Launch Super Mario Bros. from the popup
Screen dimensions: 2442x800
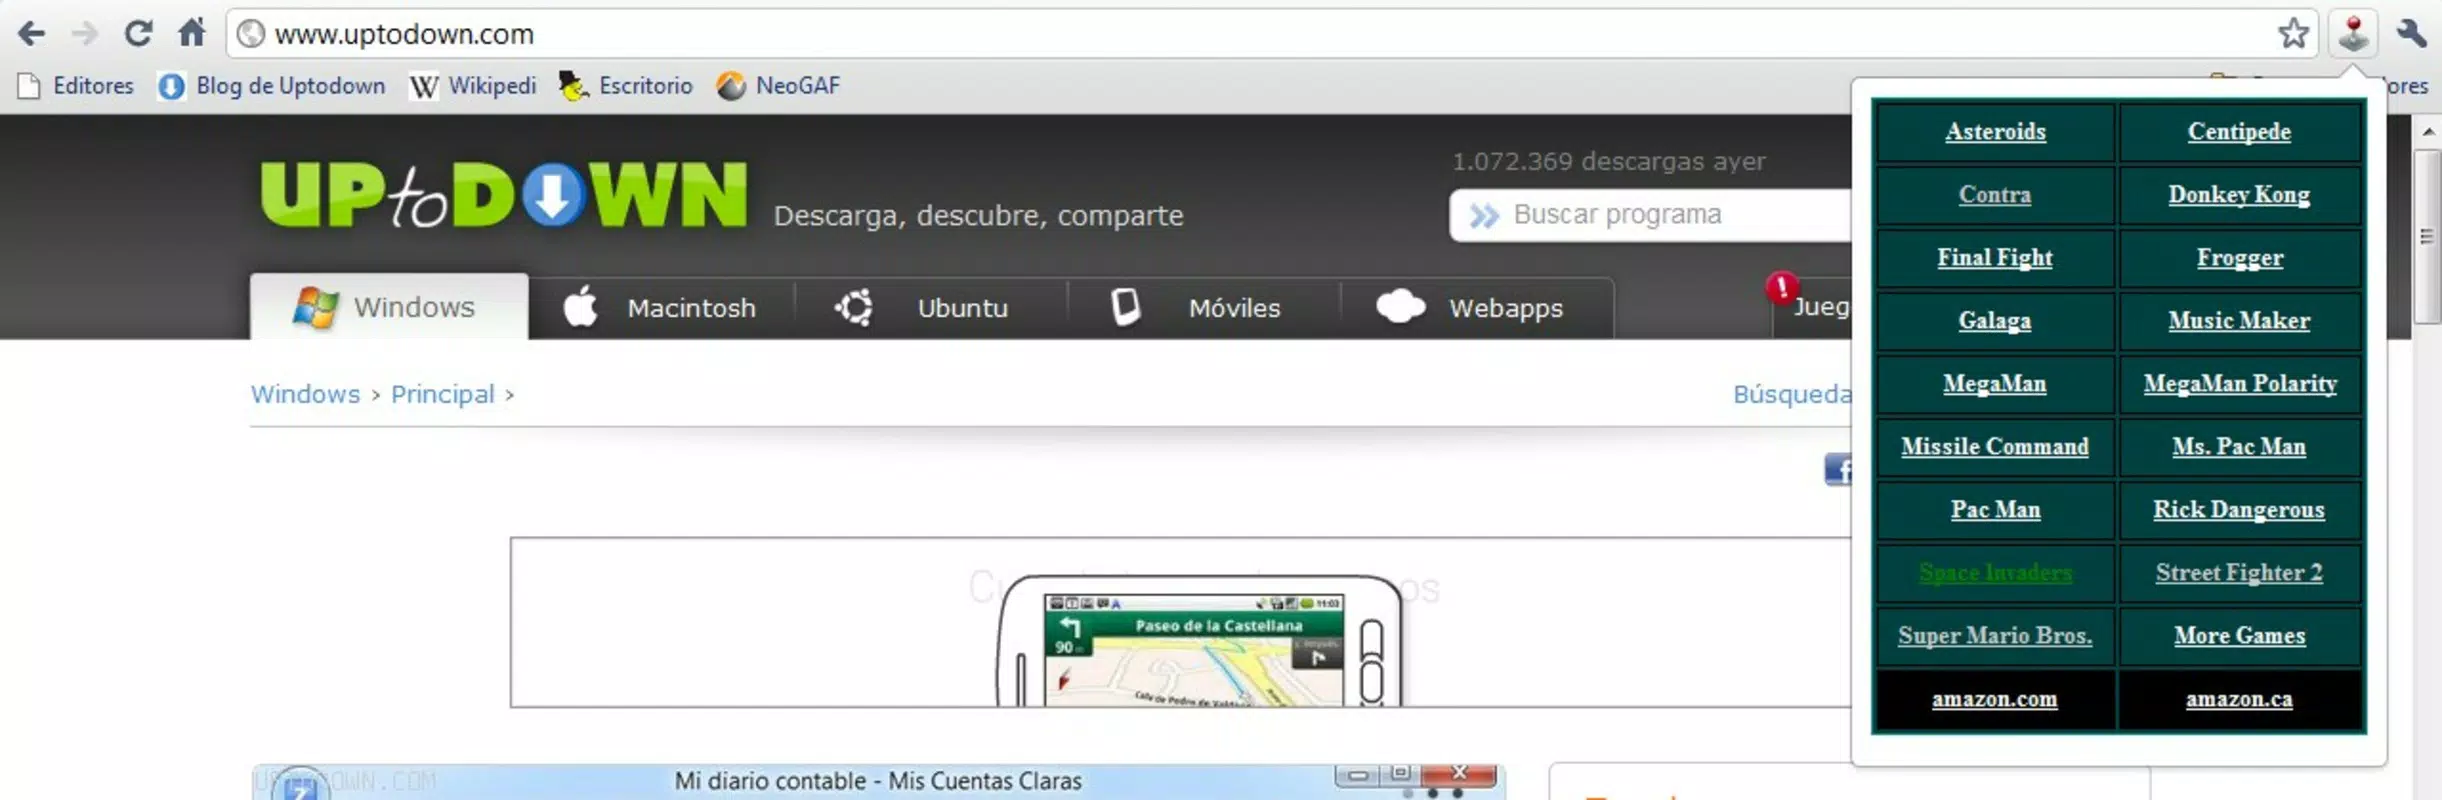coord(1995,636)
